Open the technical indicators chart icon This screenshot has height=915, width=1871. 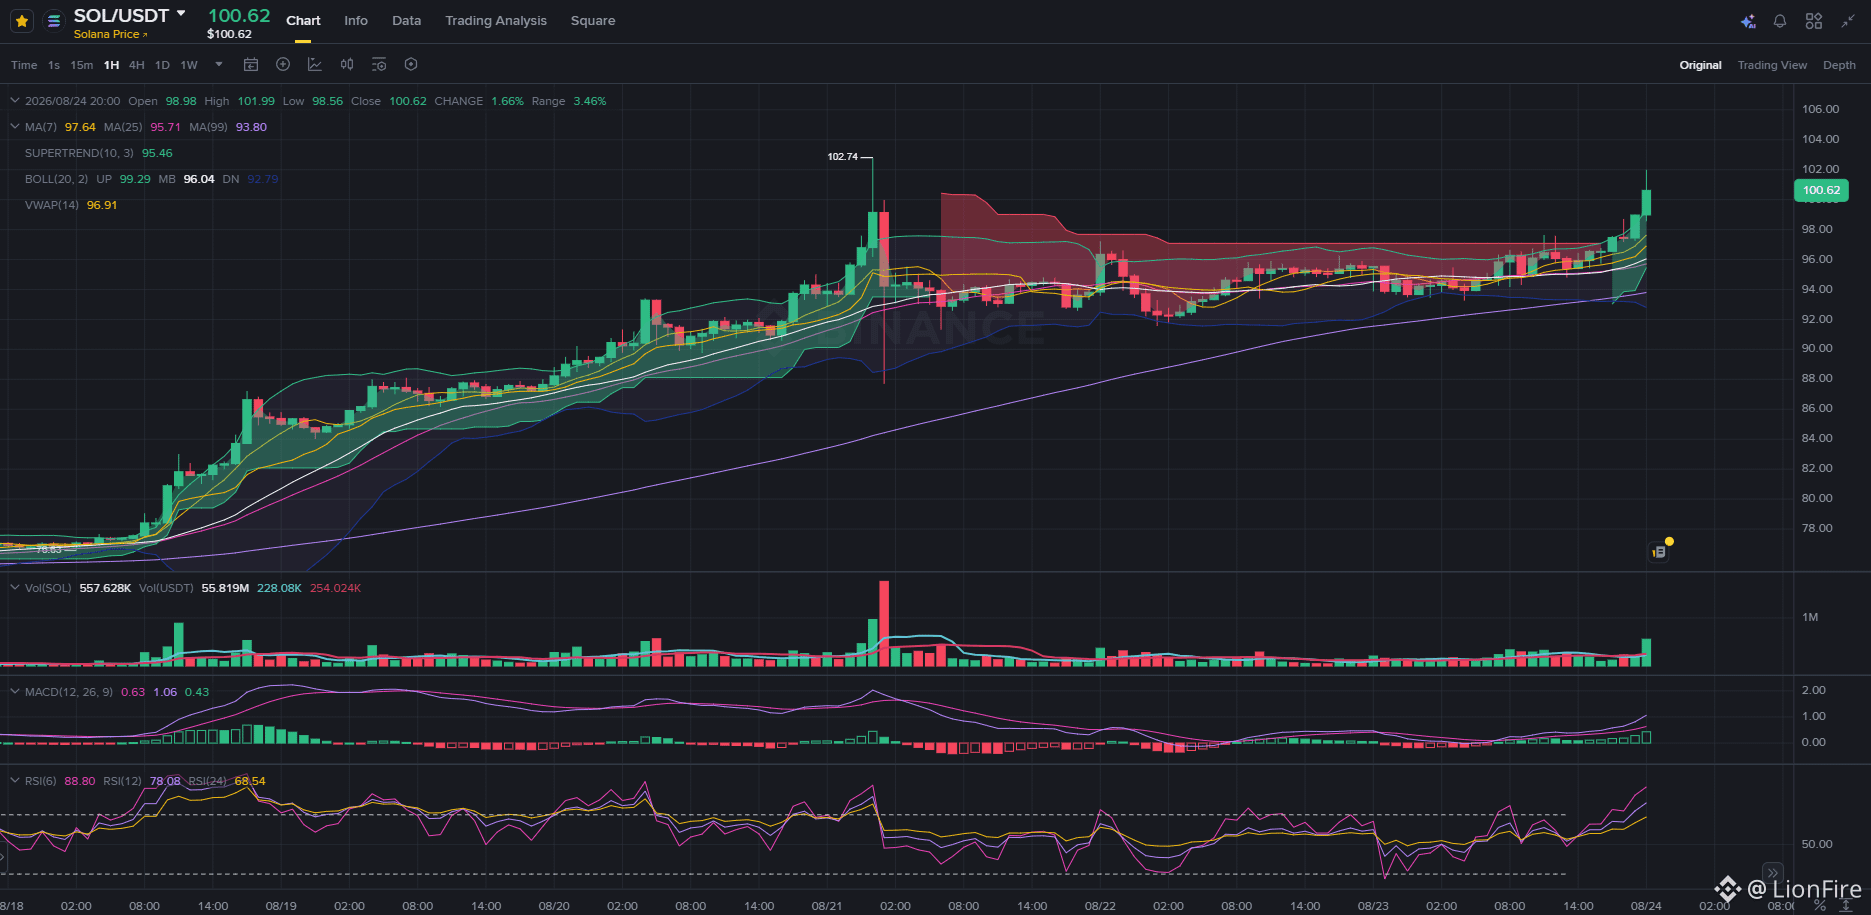coord(315,65)
